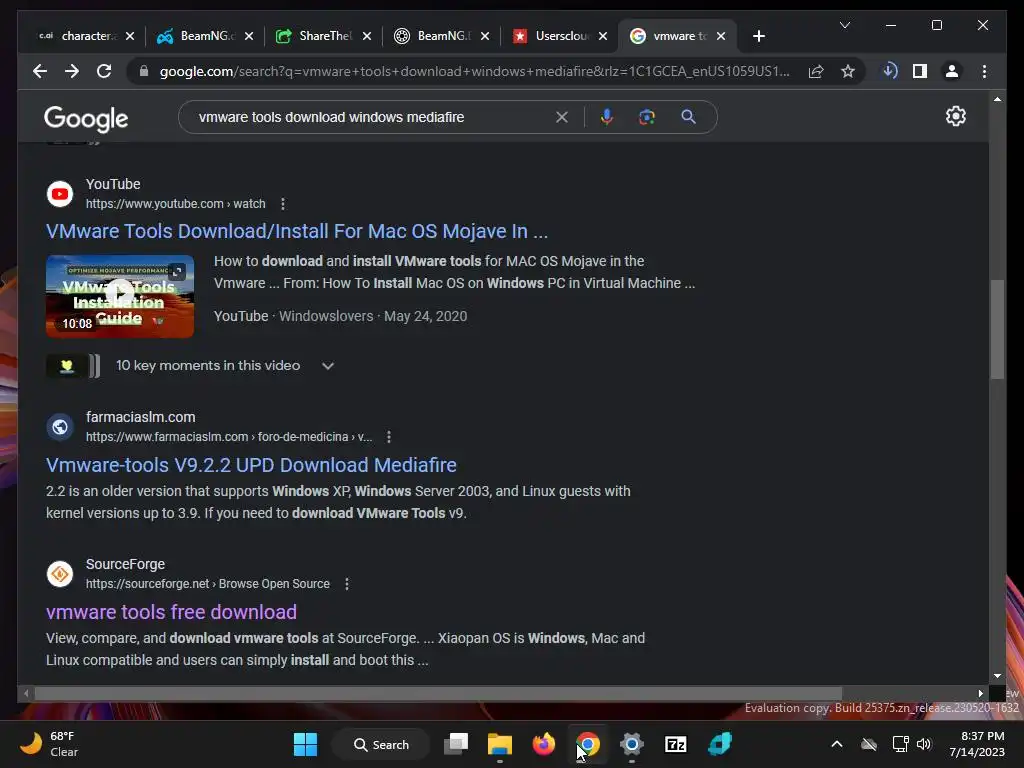The width and height of the screenshot is (1024, 768).
Task: Open options for the YouTube result
Action: [x=283, y=204]
